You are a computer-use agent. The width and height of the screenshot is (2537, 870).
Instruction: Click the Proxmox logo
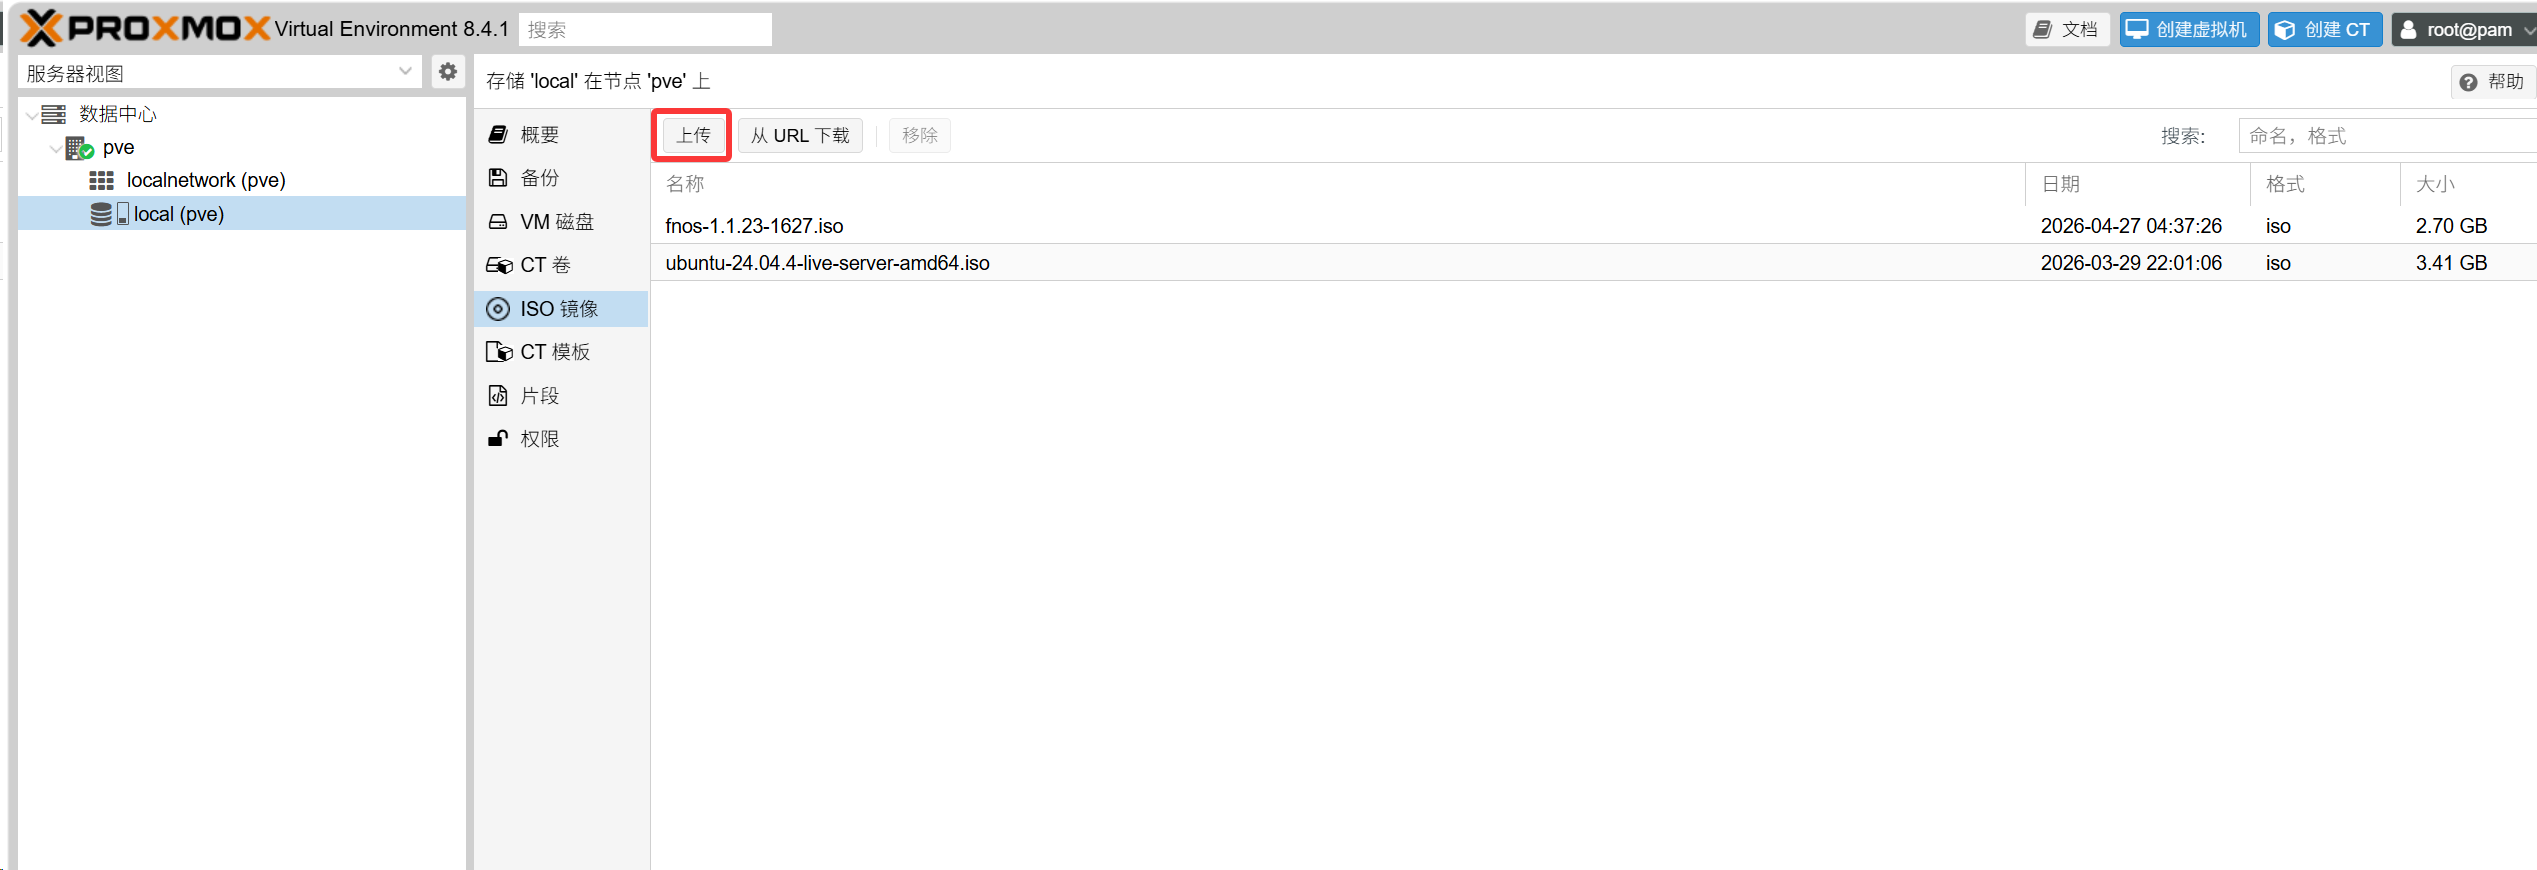click(x=145, y=28)
